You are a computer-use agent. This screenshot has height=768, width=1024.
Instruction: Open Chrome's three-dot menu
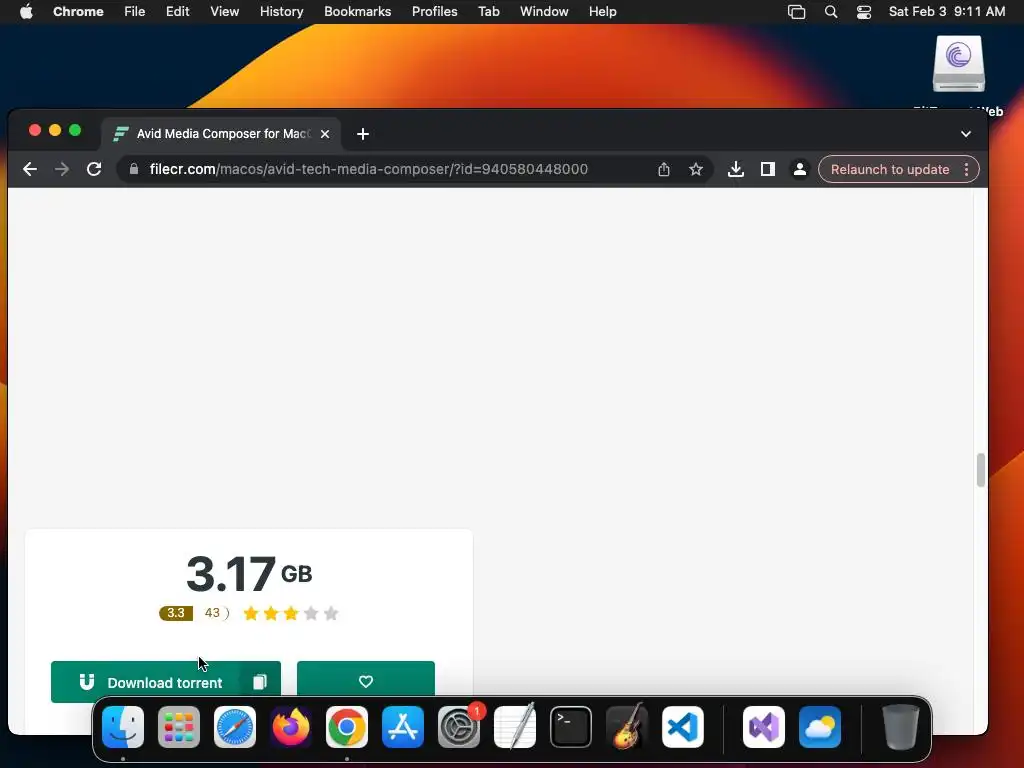pyautogui.click(x=967, y=169)
